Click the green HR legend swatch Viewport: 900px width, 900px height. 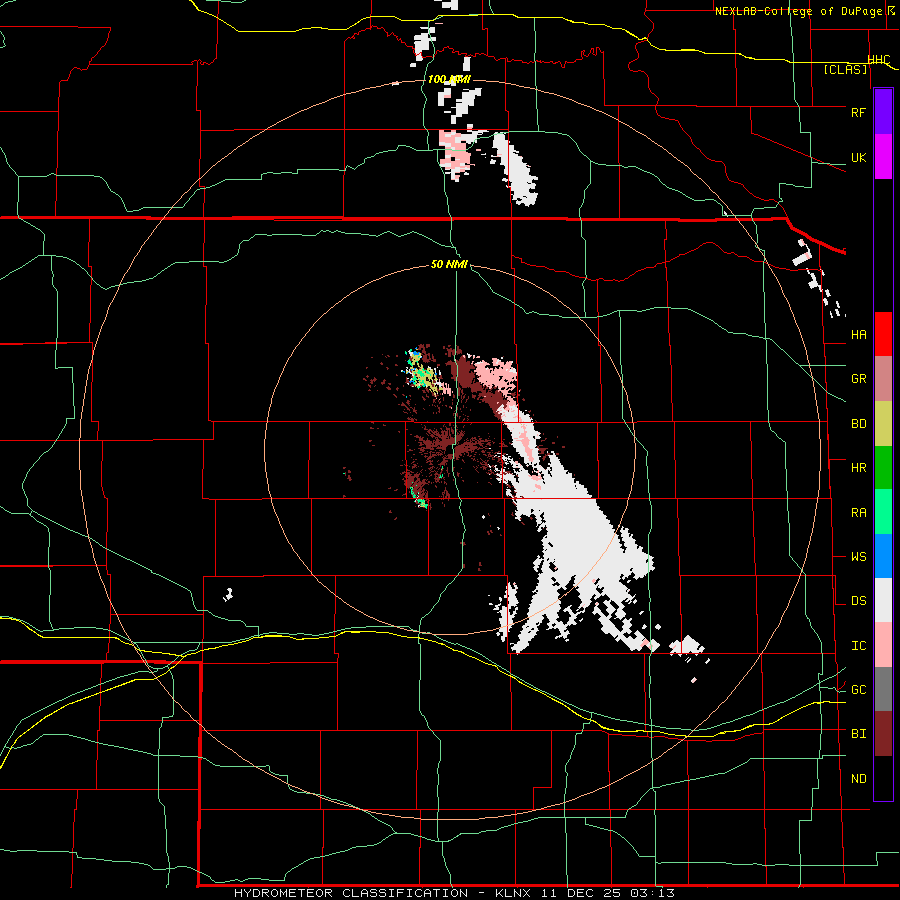pyautogui.click(x=883, y=468)
